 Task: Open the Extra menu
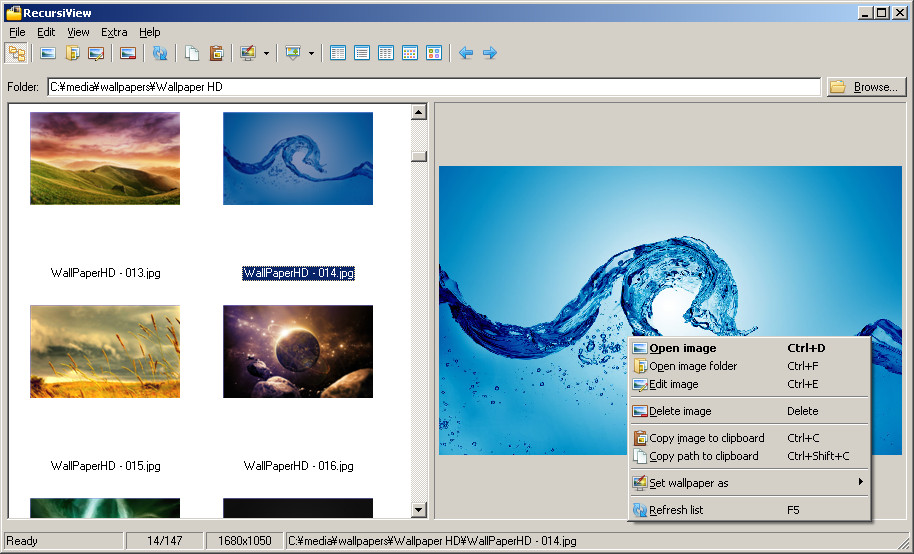click(114, 32)
